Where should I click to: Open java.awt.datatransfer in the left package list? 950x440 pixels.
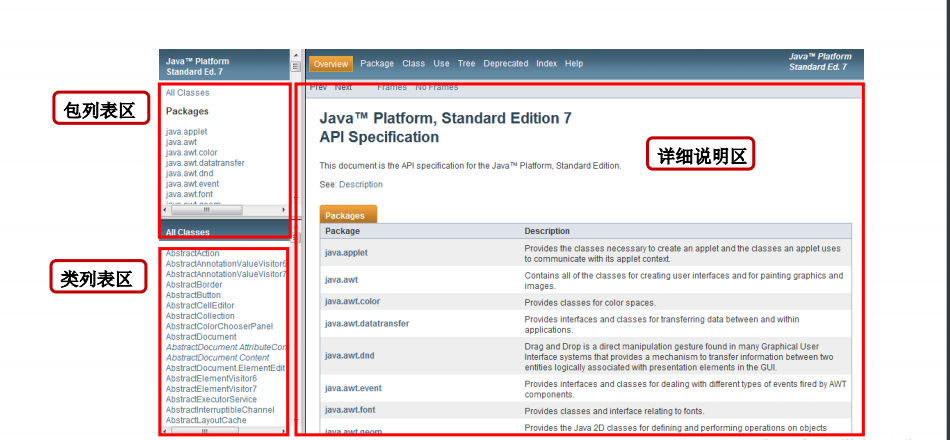(205, 162)
